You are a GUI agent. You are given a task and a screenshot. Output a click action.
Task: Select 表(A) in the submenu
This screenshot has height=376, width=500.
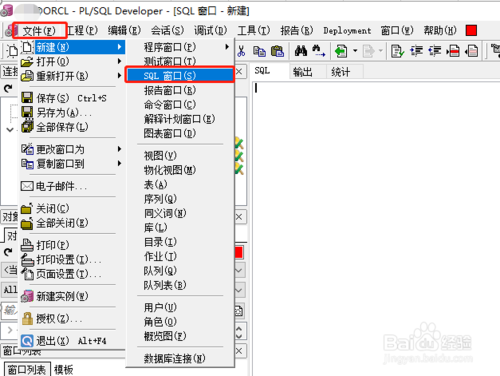click(x=180, y=184)
